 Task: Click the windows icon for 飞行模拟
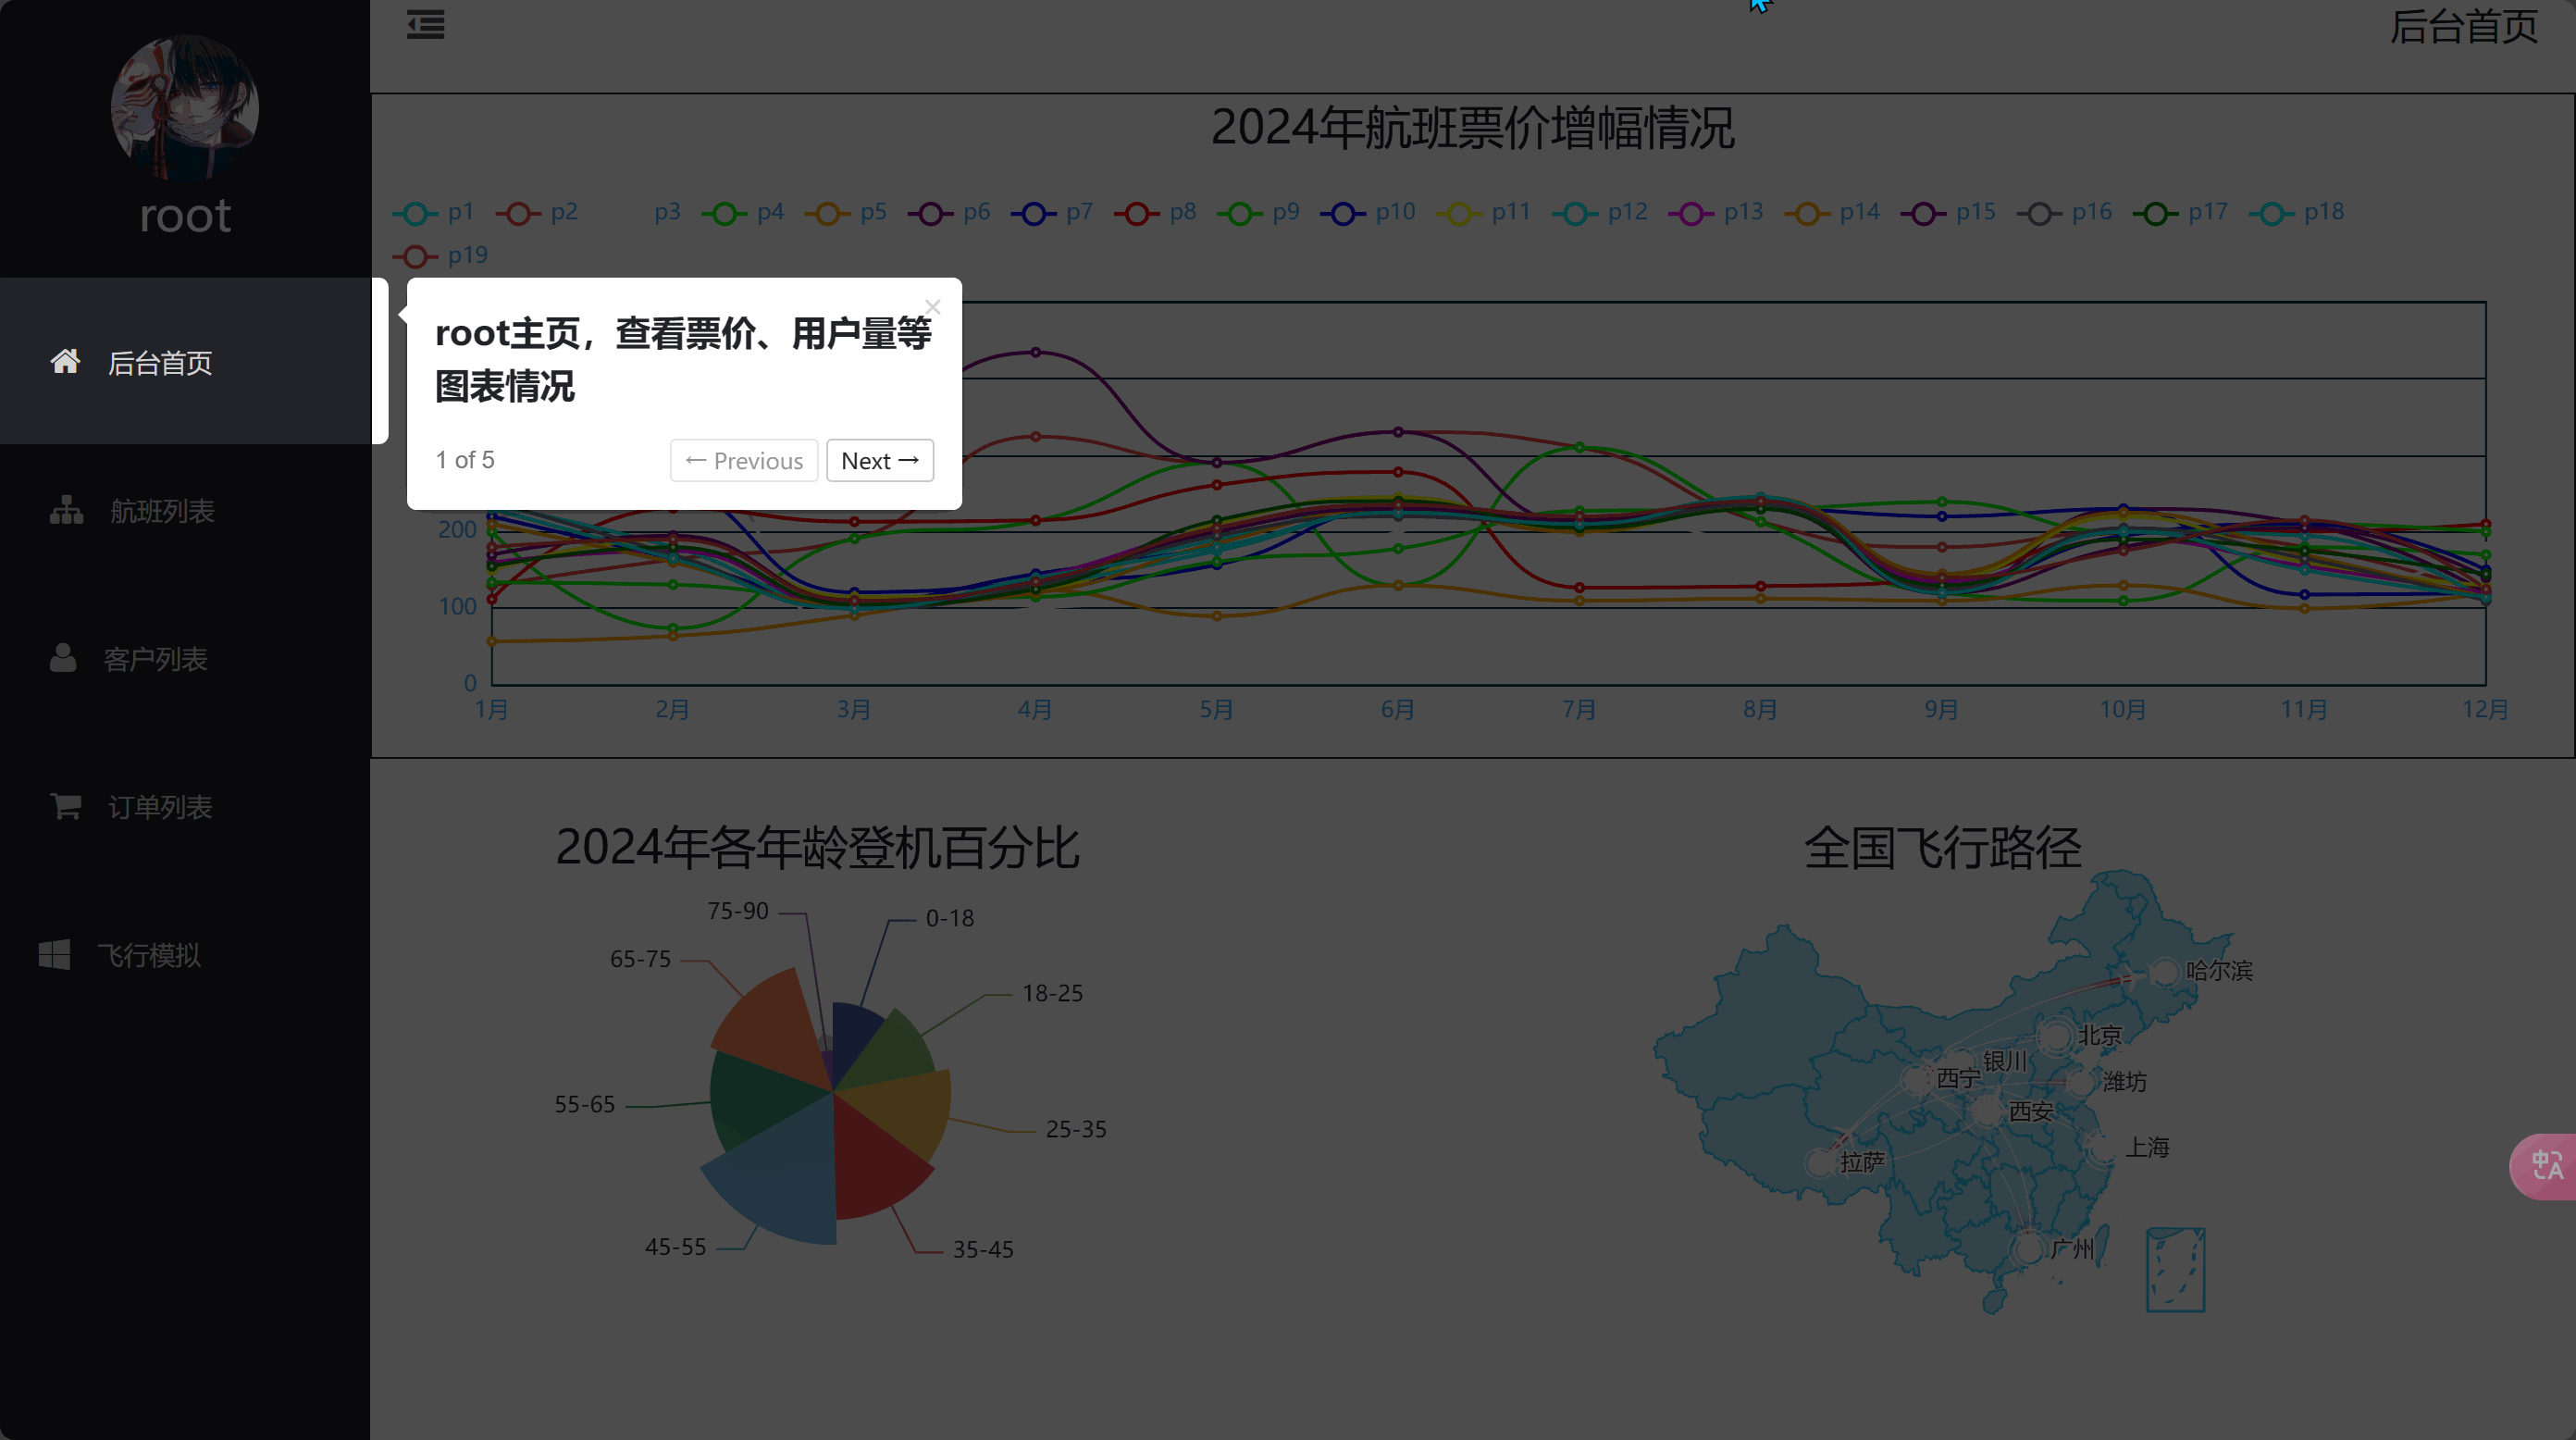tap(54, 954)
